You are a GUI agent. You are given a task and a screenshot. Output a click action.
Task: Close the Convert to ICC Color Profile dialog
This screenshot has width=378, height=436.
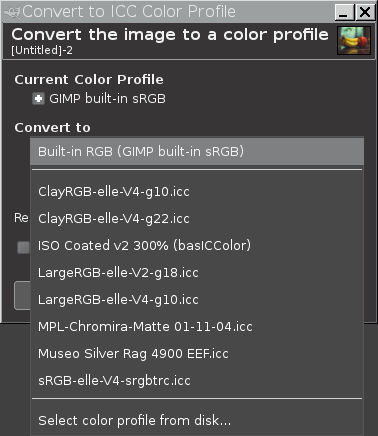tap(365, 12)
